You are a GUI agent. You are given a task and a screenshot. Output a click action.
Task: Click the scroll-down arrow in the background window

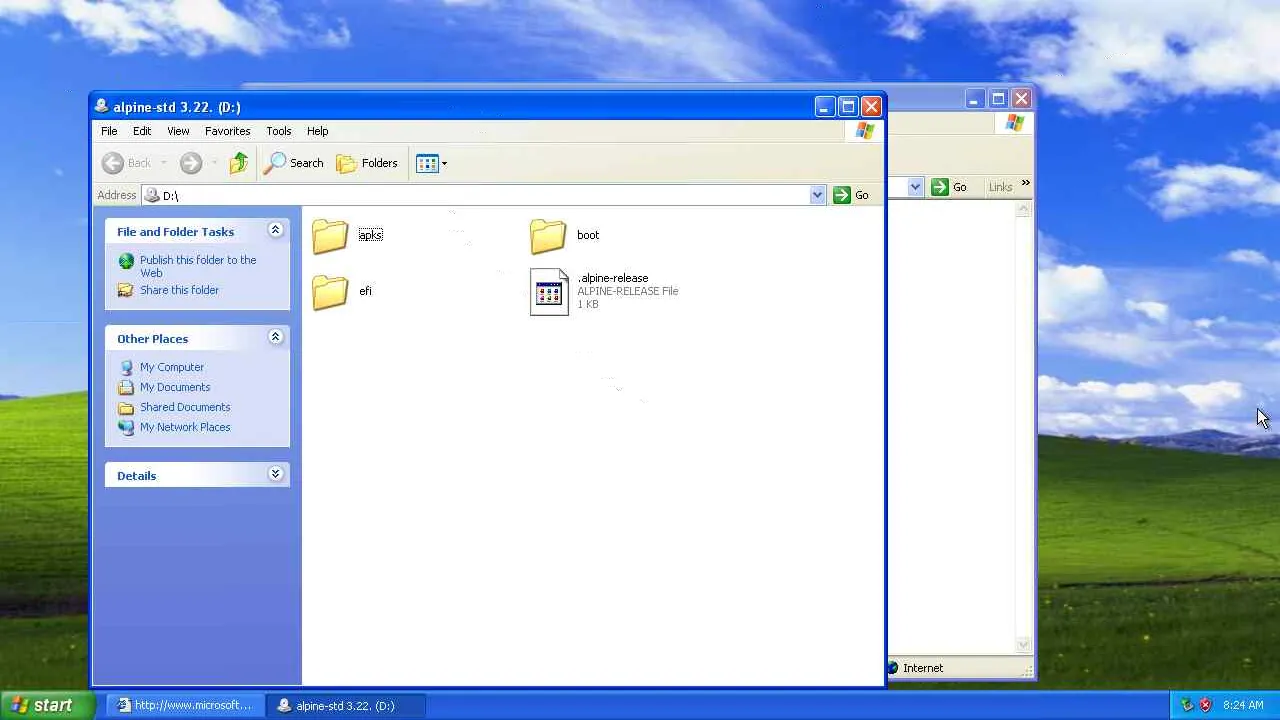pos(1023,645)
